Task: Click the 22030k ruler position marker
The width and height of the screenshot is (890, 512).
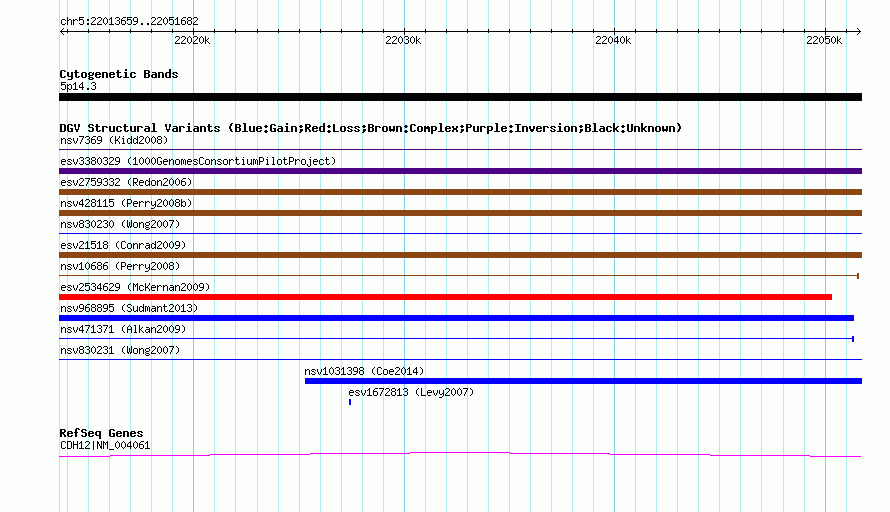Action: point(403,40)
